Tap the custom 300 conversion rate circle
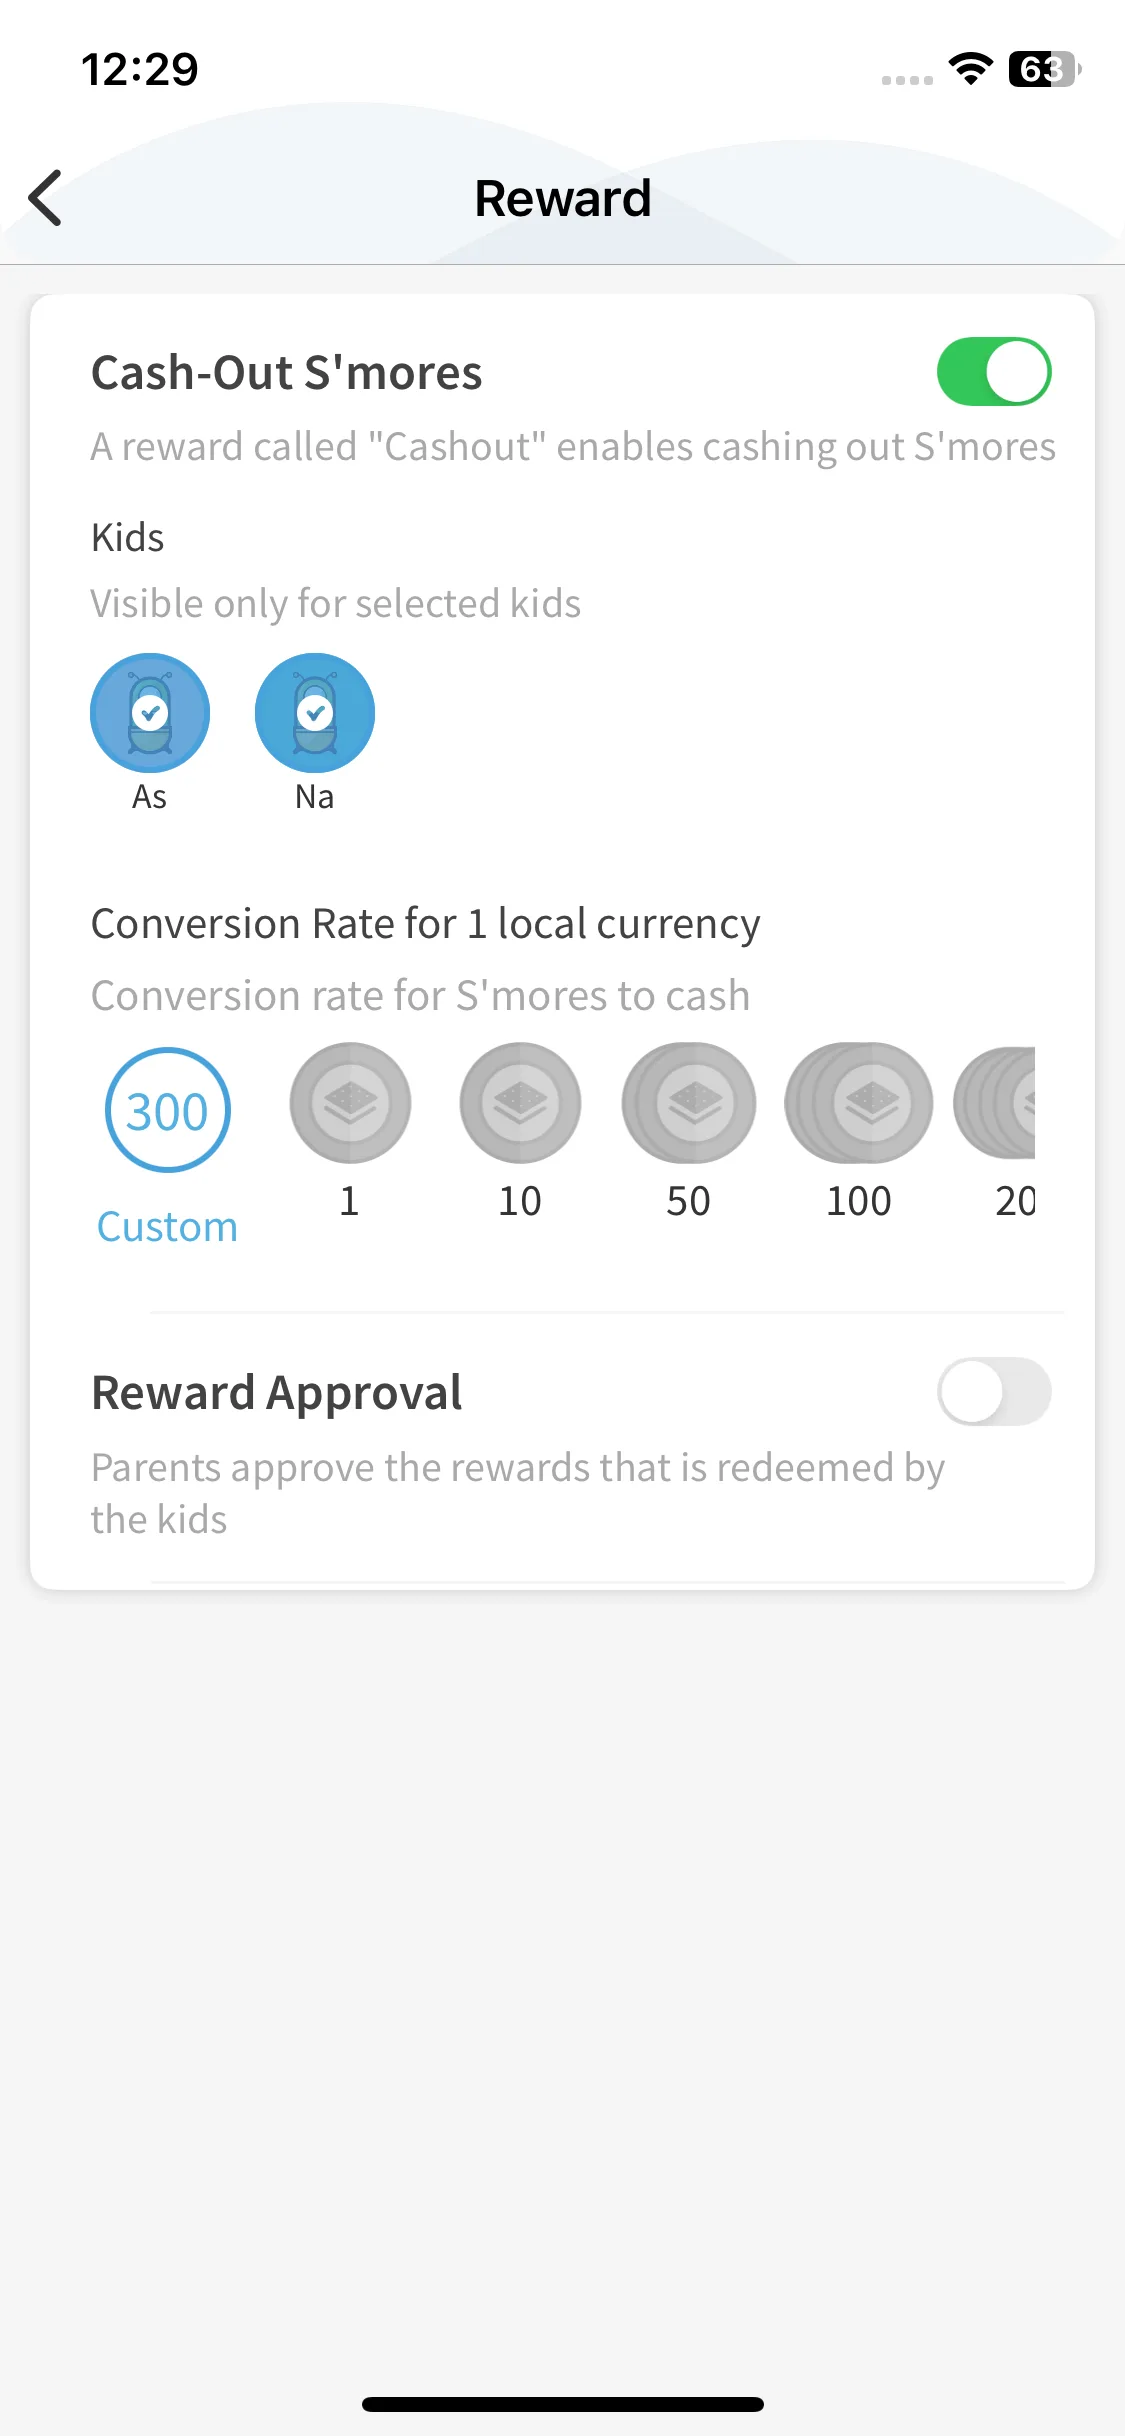Screen dimensions: 1125x2436 pyautogui.click(x=168, y=1110)
